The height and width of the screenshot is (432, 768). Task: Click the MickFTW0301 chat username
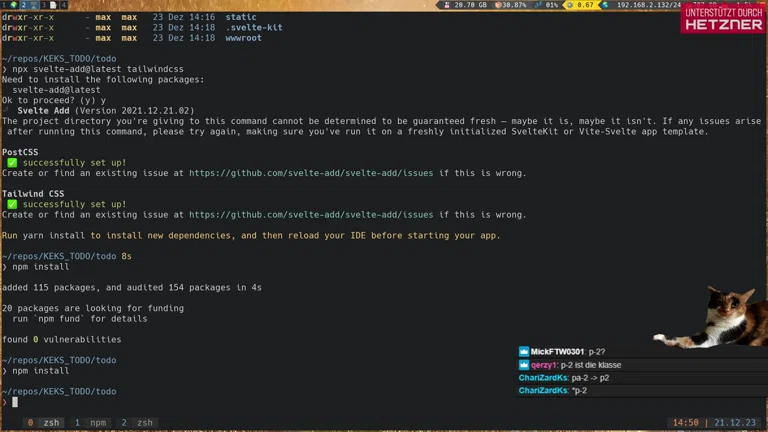(x=557, y=352)
